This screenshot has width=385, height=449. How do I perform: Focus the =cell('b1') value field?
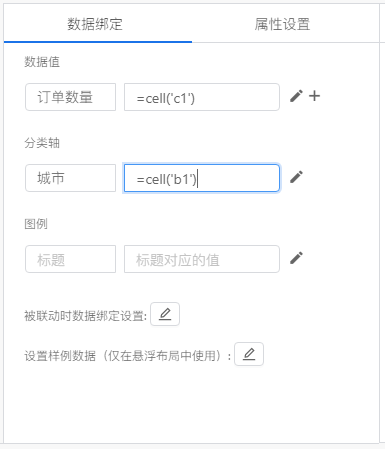click(x=202, y=178)
